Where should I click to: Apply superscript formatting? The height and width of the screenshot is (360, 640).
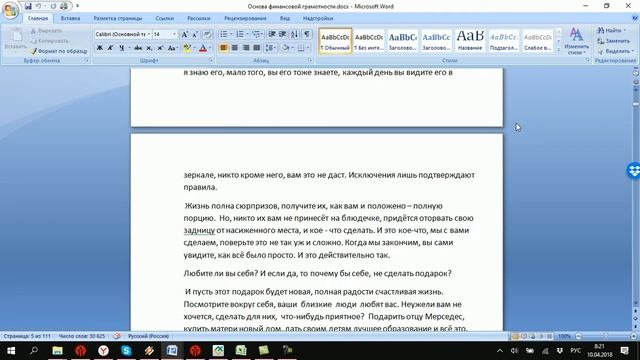(x=160, y=48)
